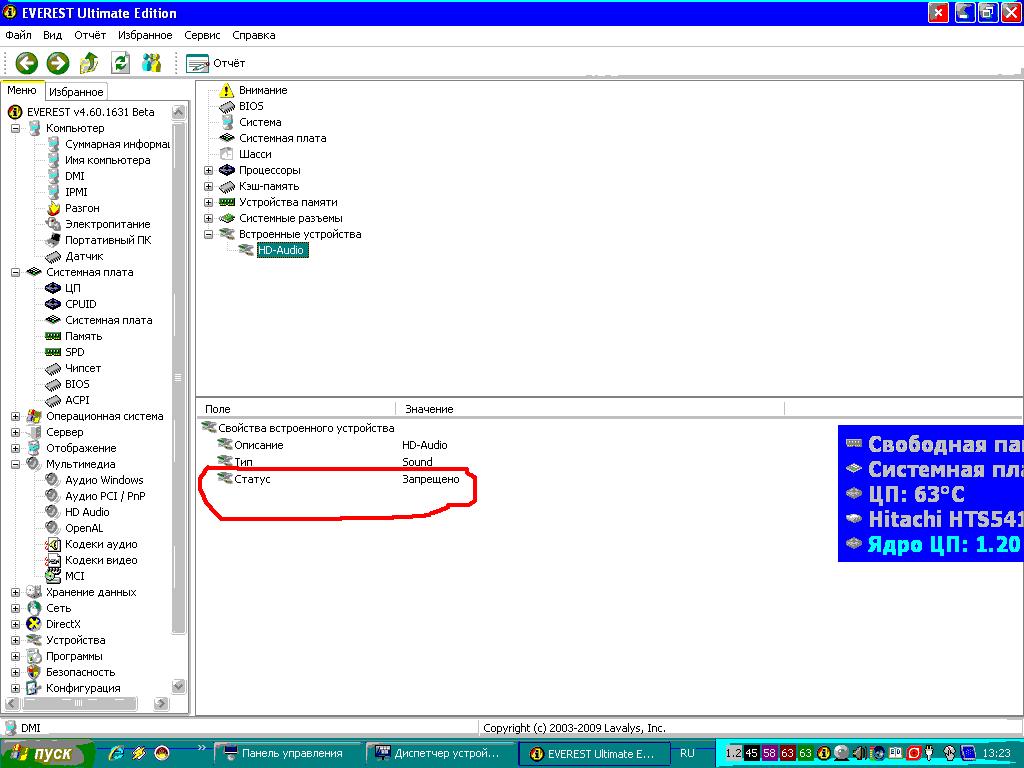Open HD Audio under Мультимедиа
The width and height of the screenshot is (1024, 768).
pos(87,512)
